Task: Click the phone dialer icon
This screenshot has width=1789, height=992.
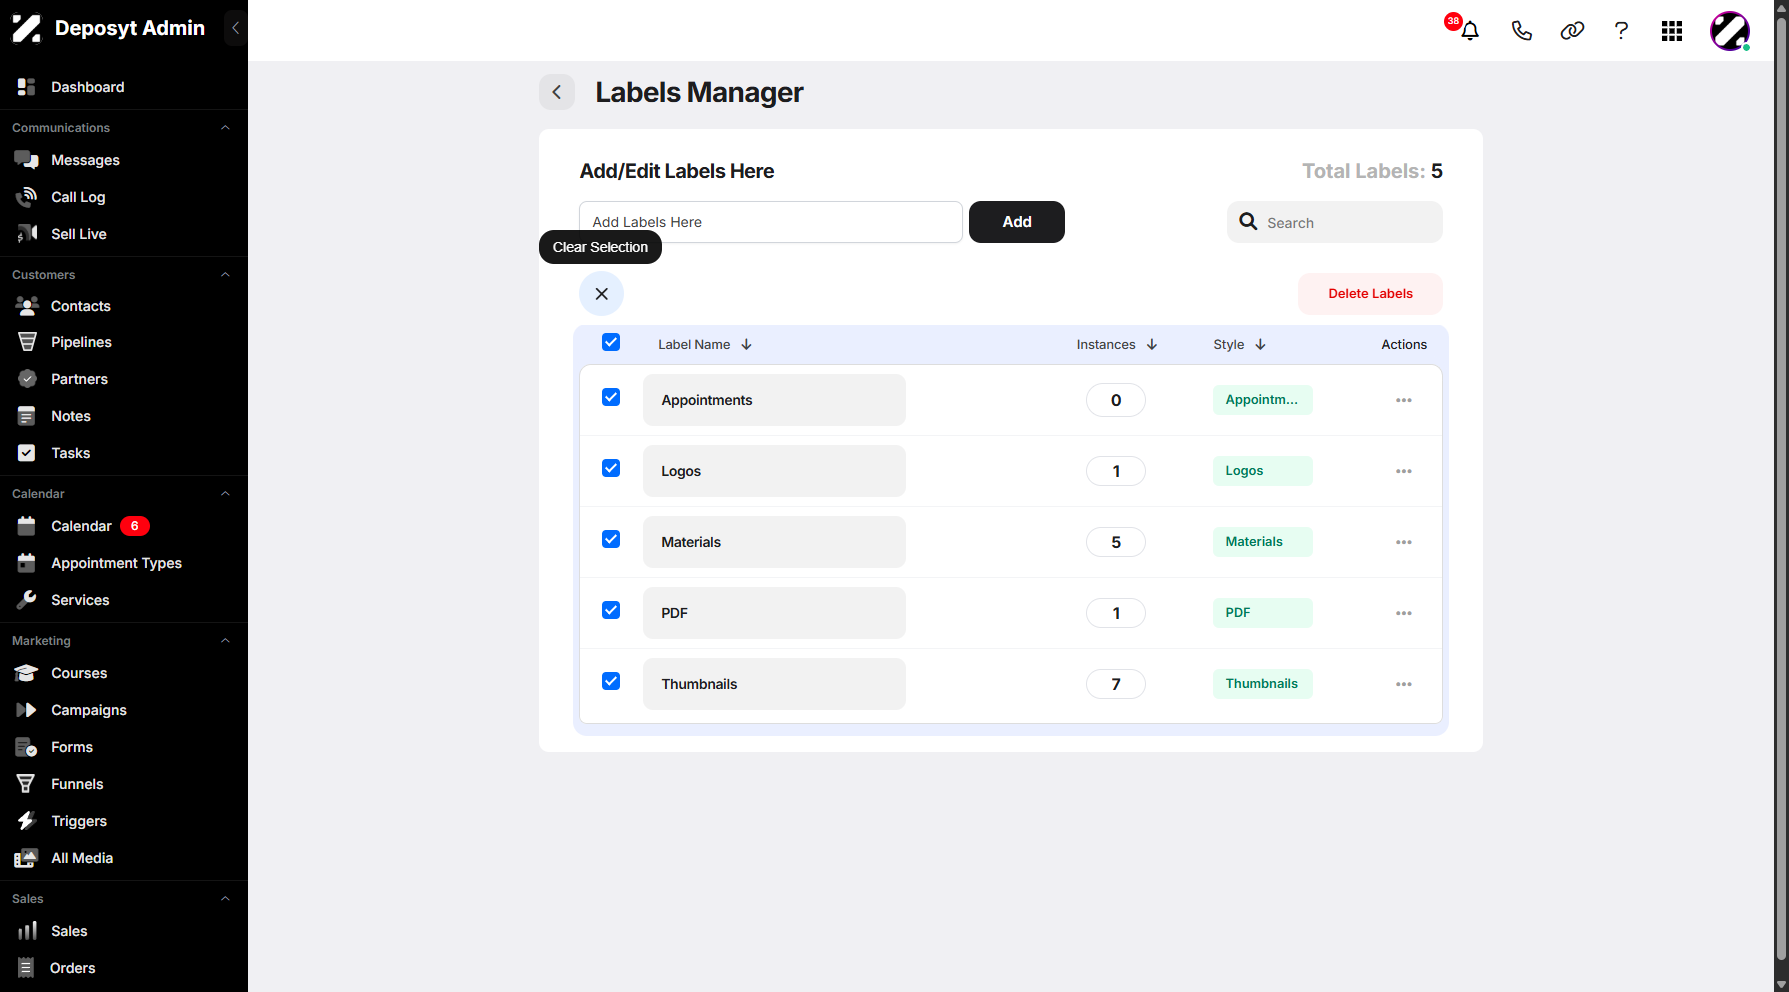Action: click(1521, 31)
